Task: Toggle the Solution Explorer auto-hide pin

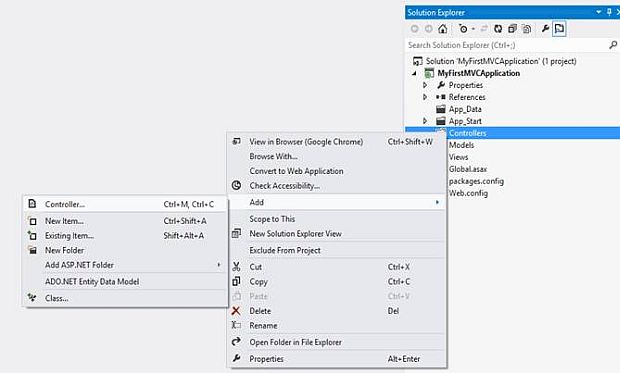Action: [x=609, y=12]
